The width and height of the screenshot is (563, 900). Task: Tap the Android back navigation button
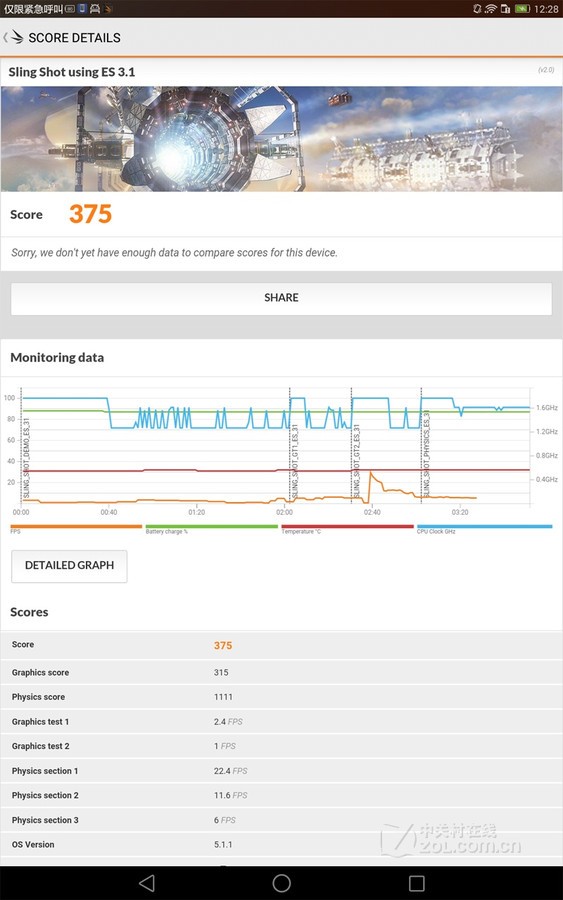147,883
